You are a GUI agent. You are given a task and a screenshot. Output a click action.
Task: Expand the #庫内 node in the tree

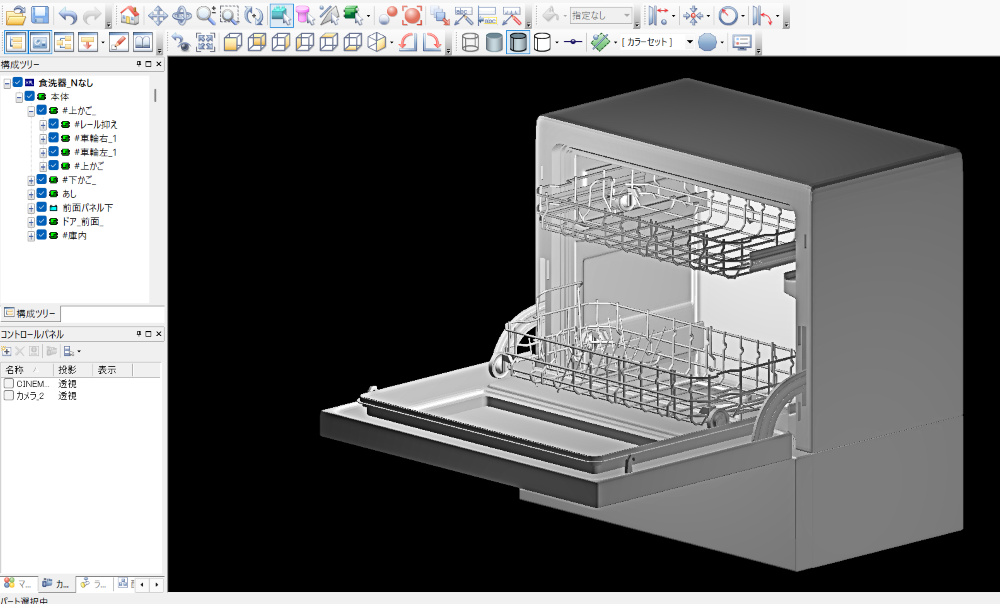coord(31,235)
